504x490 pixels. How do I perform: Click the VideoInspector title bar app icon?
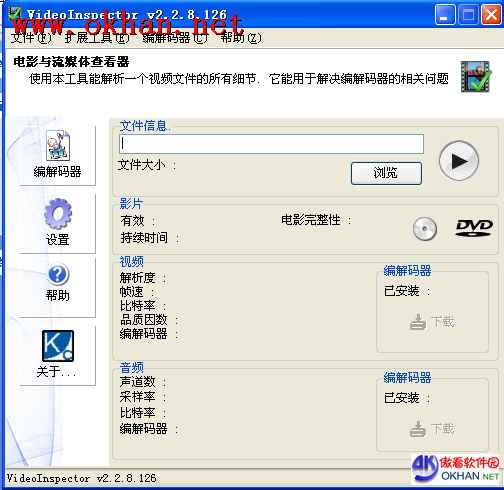15,13
